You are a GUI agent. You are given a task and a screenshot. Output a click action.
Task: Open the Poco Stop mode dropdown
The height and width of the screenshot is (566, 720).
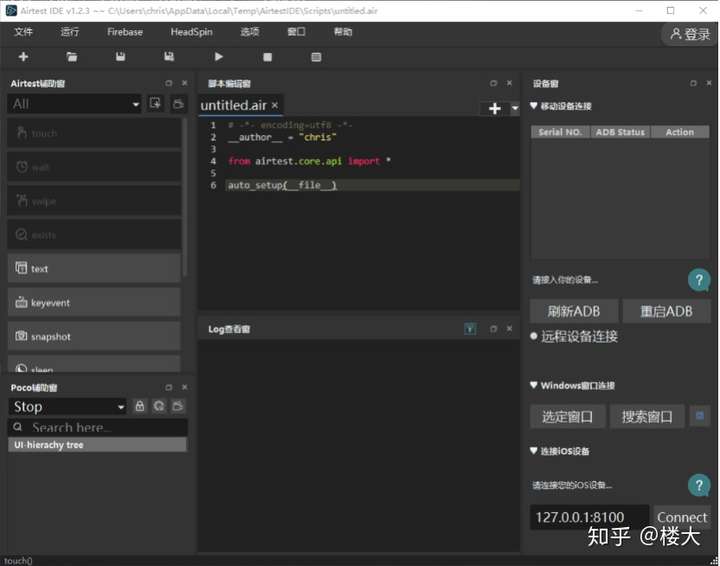click(x=67, y=407)
